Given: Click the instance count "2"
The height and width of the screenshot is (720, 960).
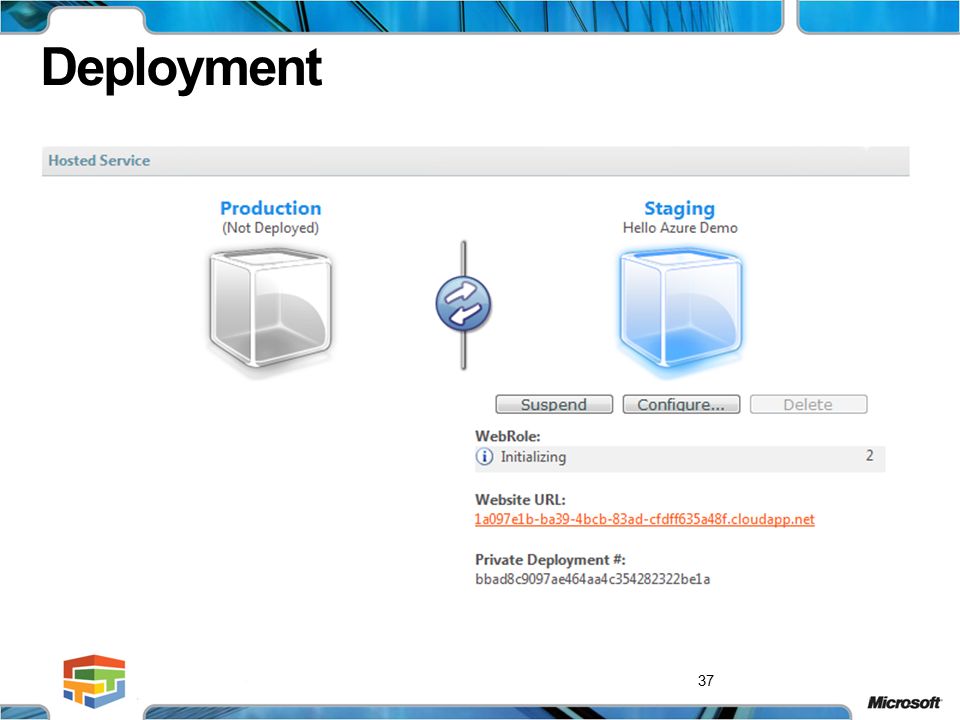Looking at the screenshot, I should (x=869, y=456).
